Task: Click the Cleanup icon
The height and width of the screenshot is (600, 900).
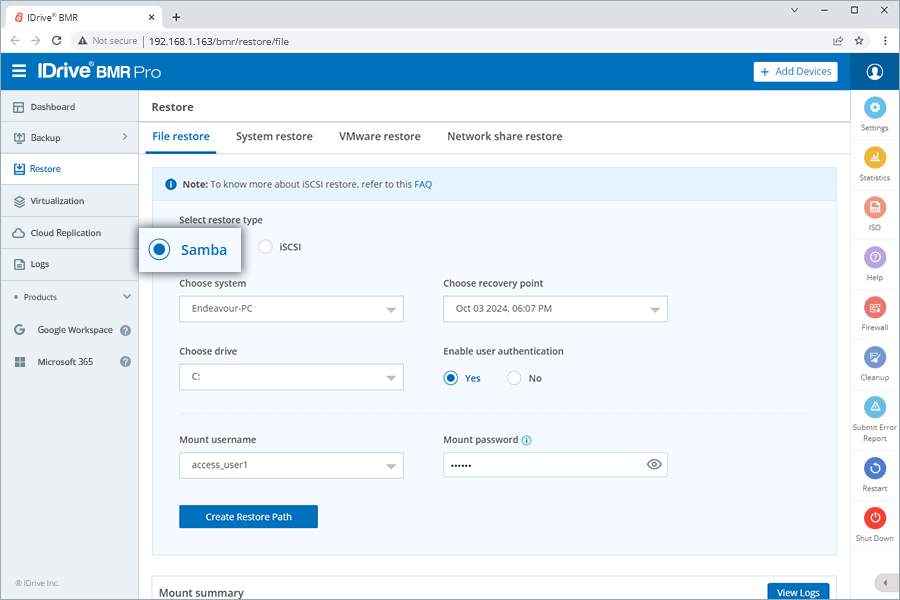Action: pos(874,358)
